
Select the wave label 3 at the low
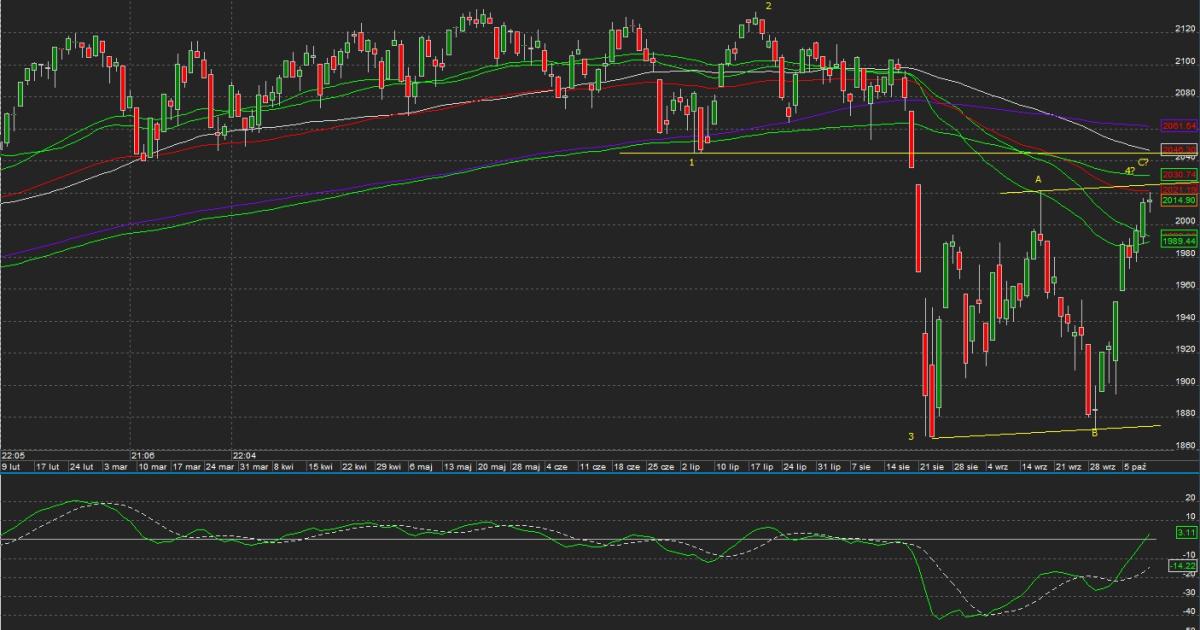(x=911, y=436)
